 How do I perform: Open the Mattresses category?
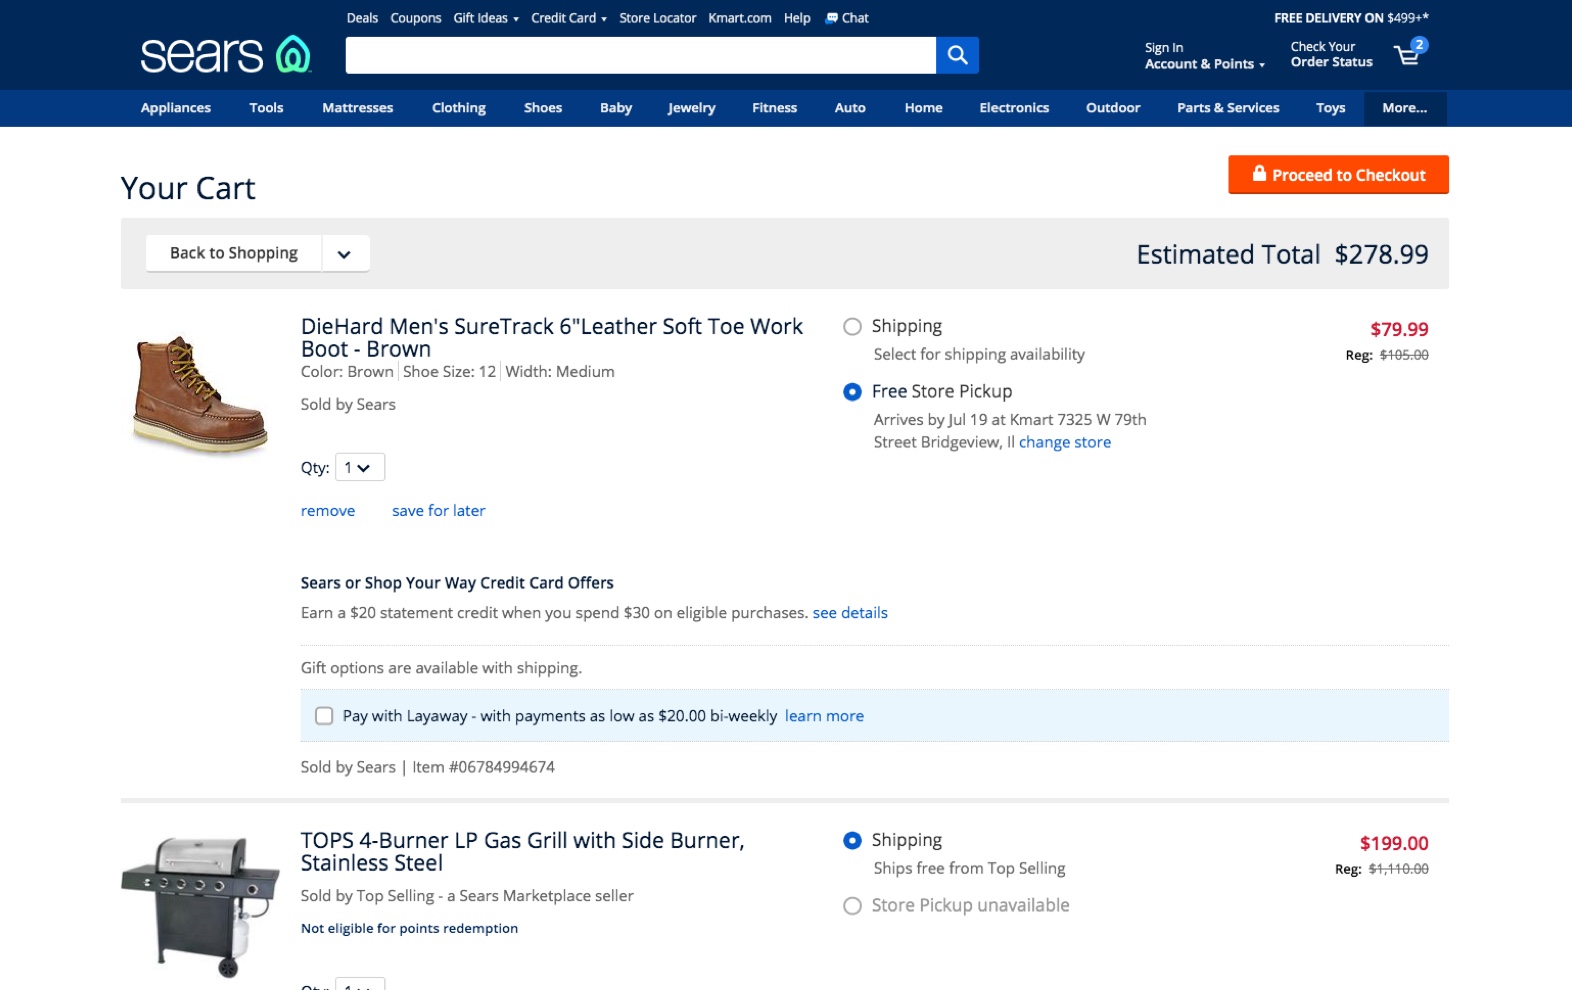357,108
